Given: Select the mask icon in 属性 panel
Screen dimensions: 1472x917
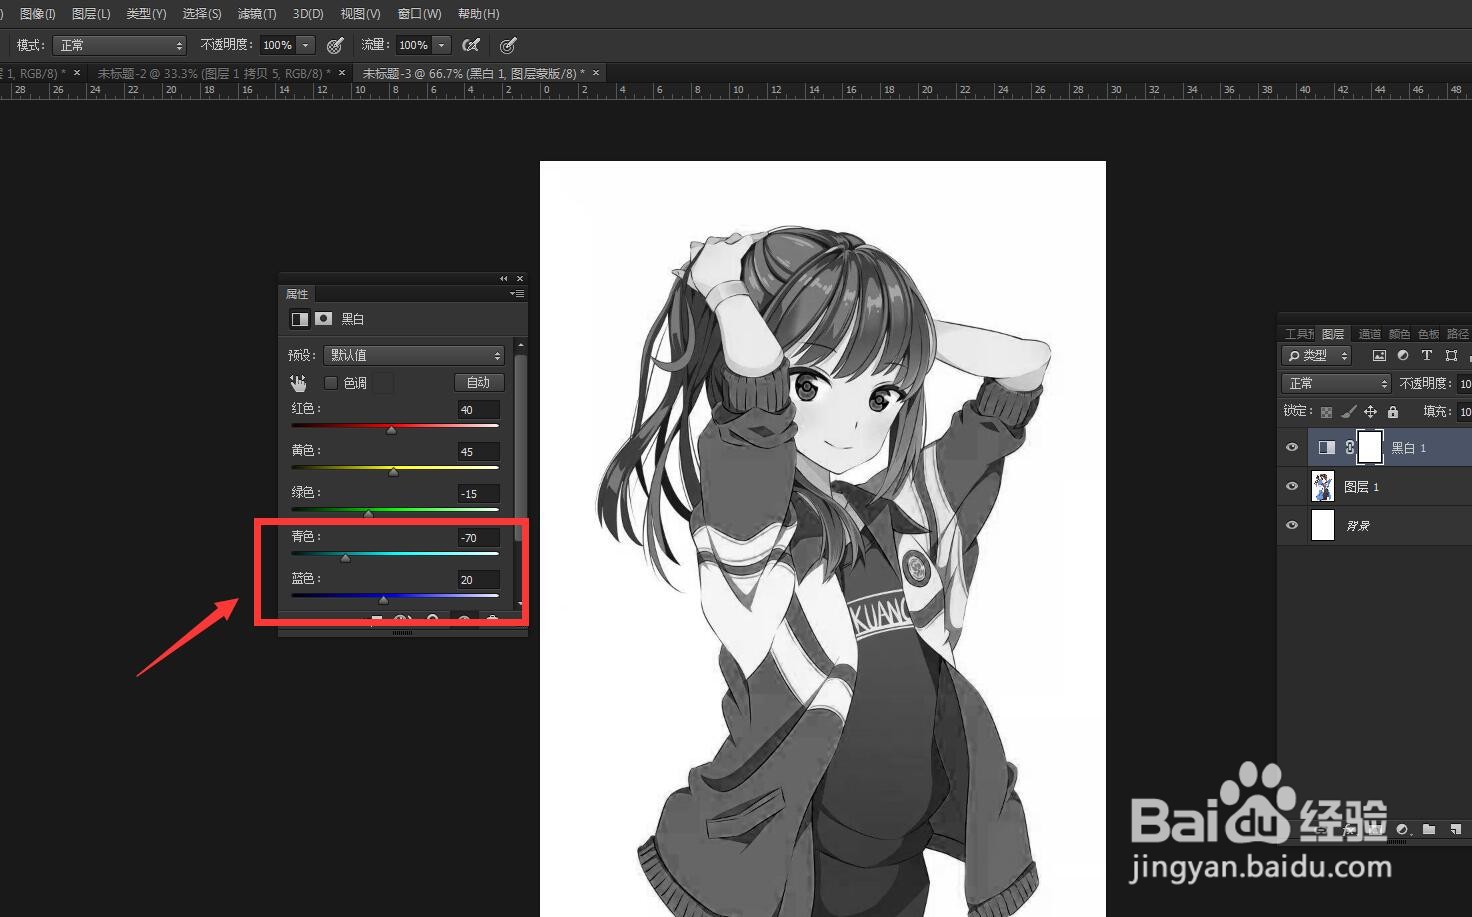Looking at the screenshot, I should pos(323,319).
